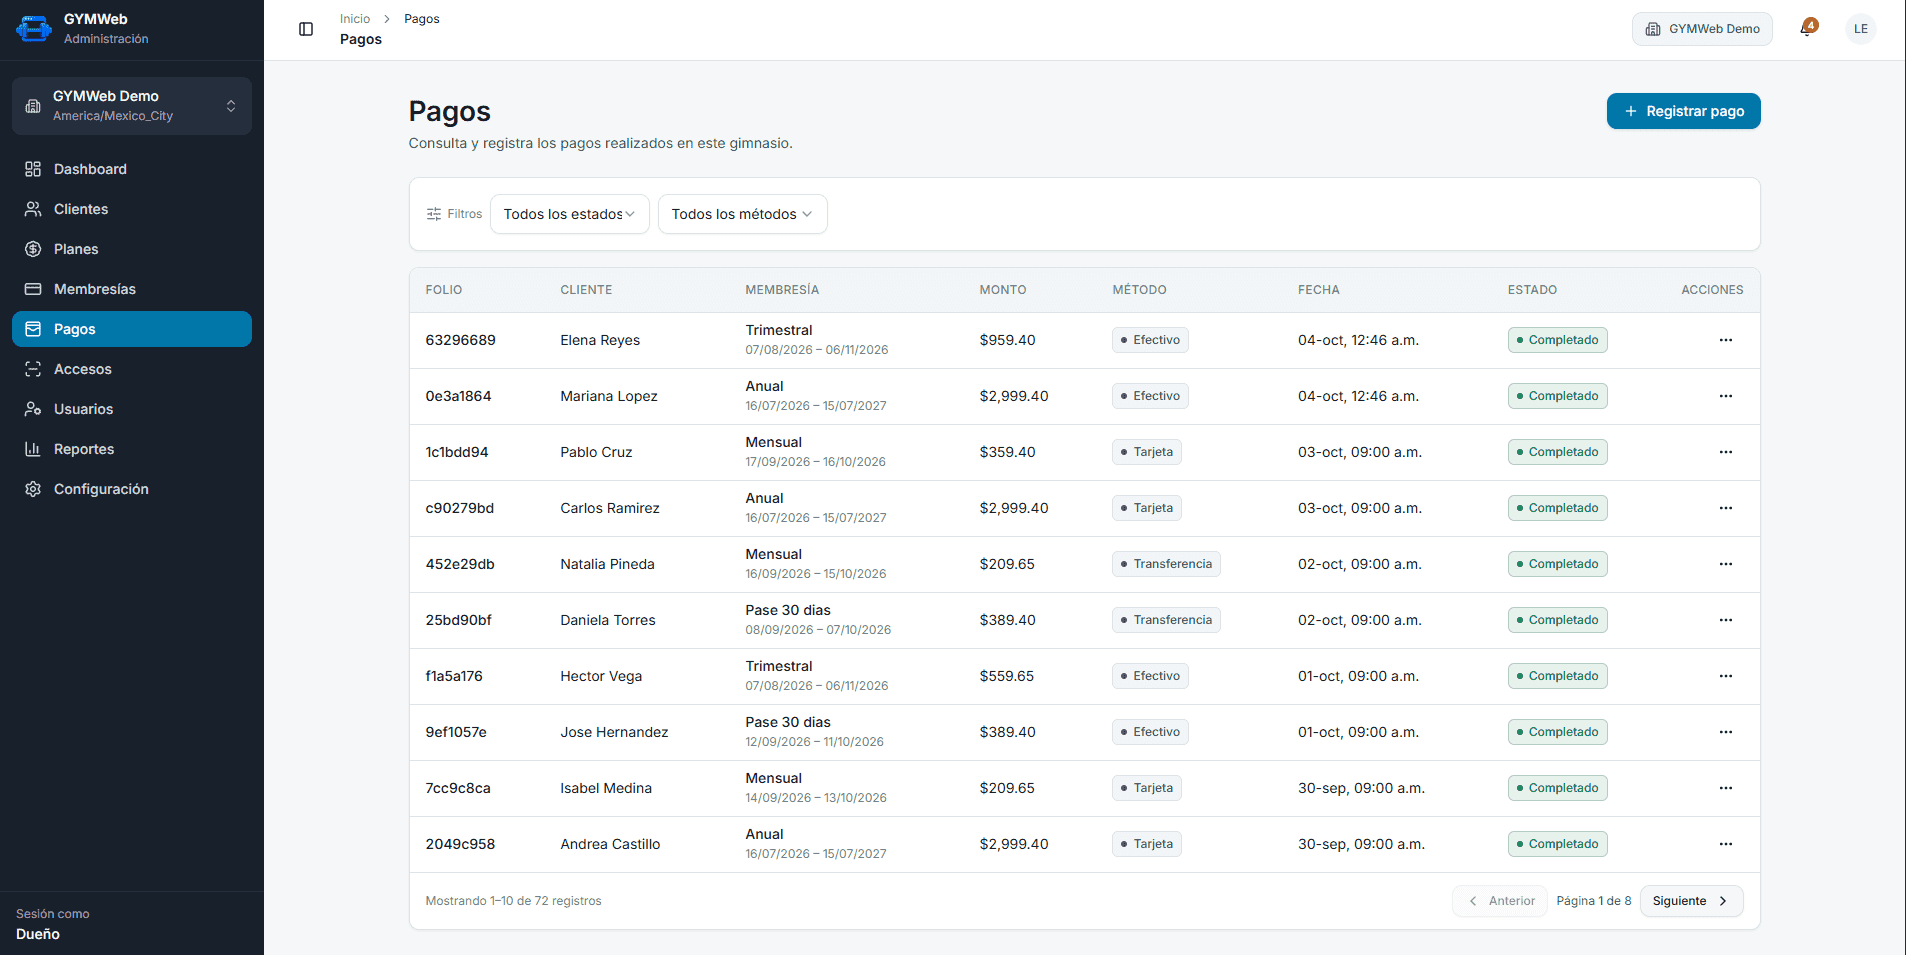Open actions menu for Elena Reyes payment
1906x955 pixels.
(1725, 340)
